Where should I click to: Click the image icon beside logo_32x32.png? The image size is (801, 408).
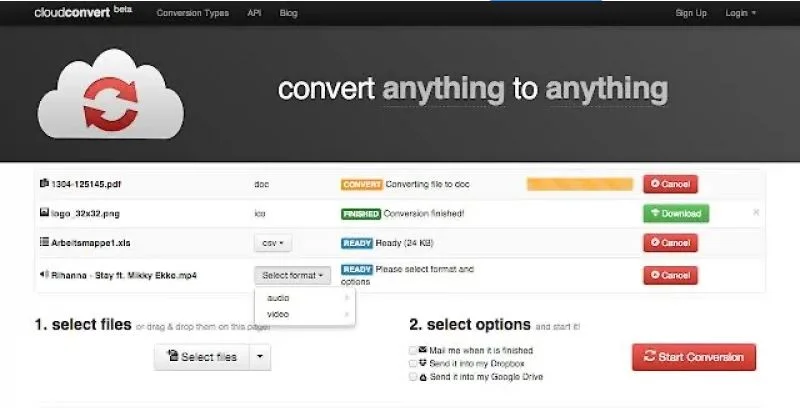tap(43, 213)
